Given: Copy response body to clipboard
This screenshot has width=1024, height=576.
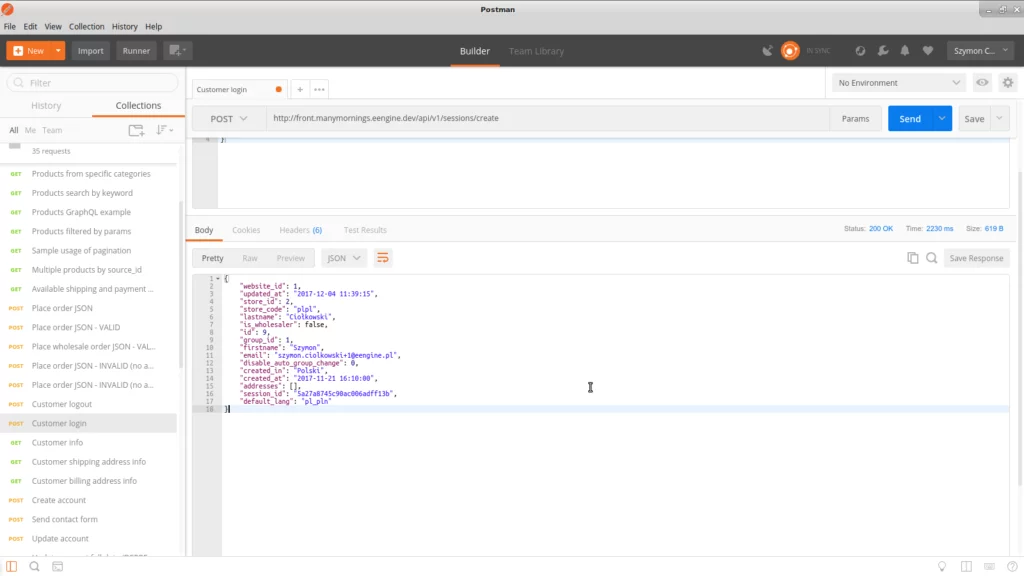Looking at the screenshot, I should [x=912, y=258].
